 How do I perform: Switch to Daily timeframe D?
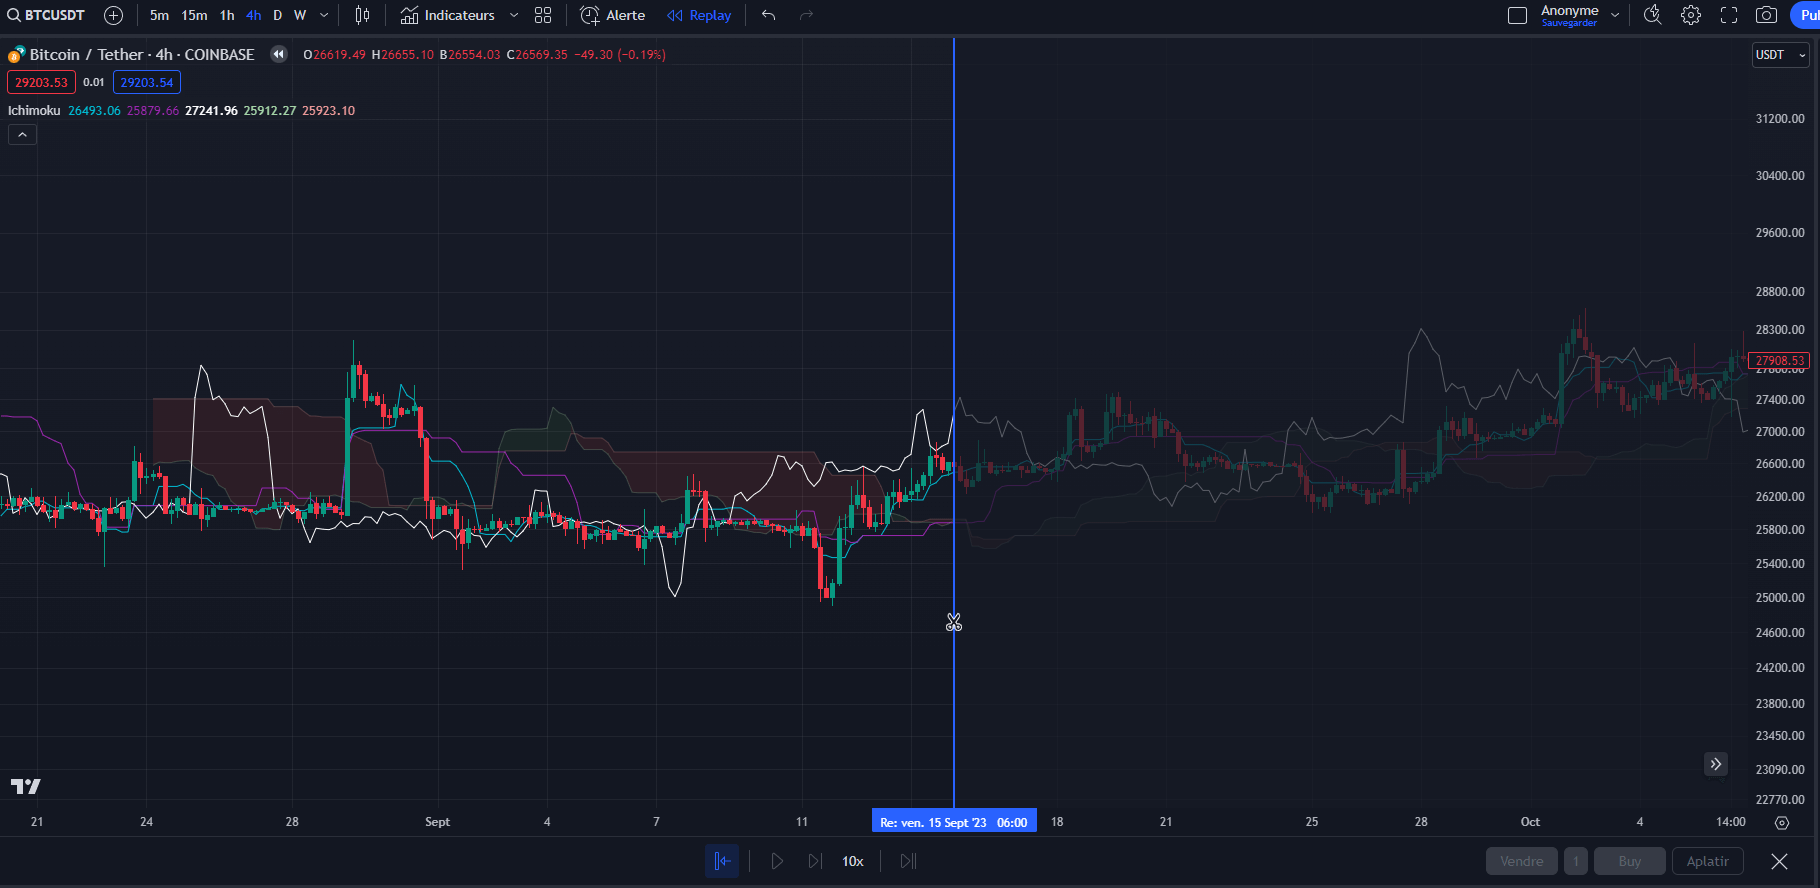click(x=277, y=15)
